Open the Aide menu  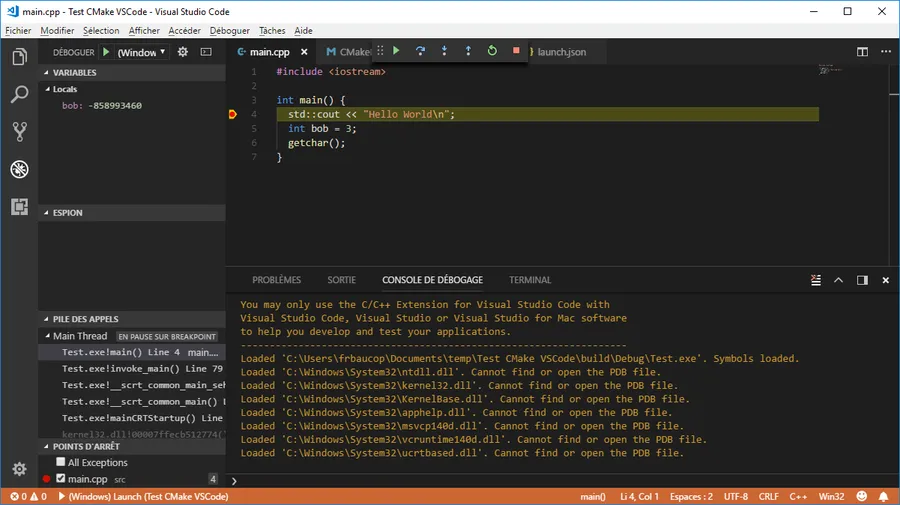pyautogui.click(x=303, y=30)
